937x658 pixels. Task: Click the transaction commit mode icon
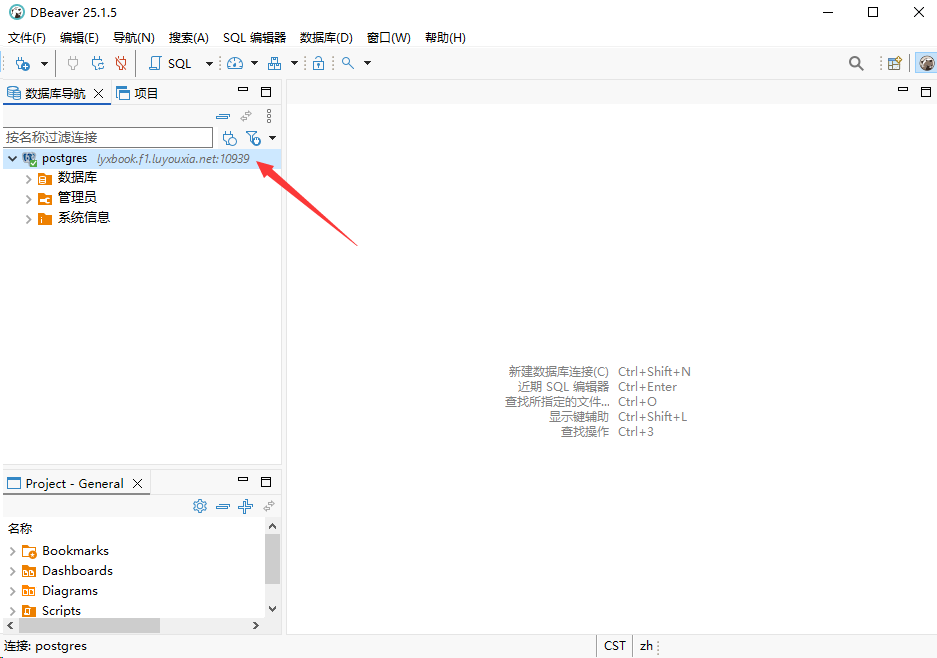click(275, 63)
